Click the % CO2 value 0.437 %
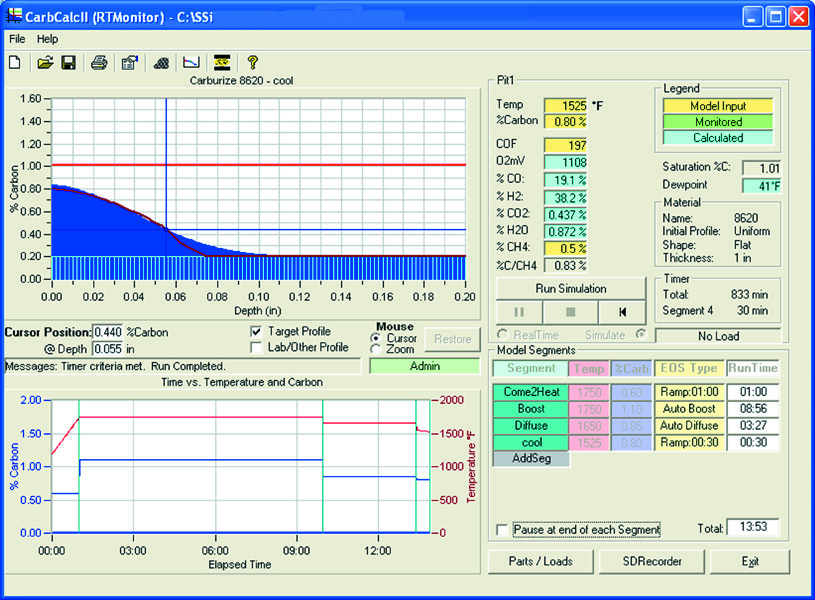 566,214
